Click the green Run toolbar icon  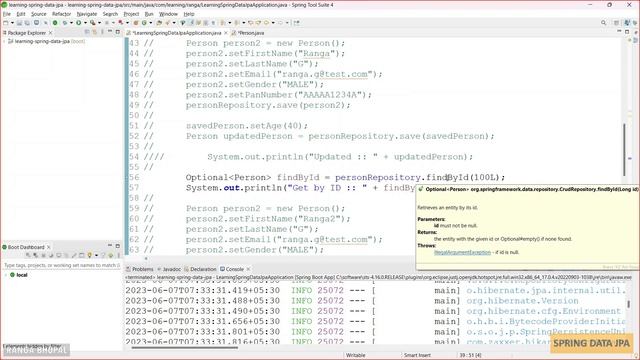pos(78,23)
